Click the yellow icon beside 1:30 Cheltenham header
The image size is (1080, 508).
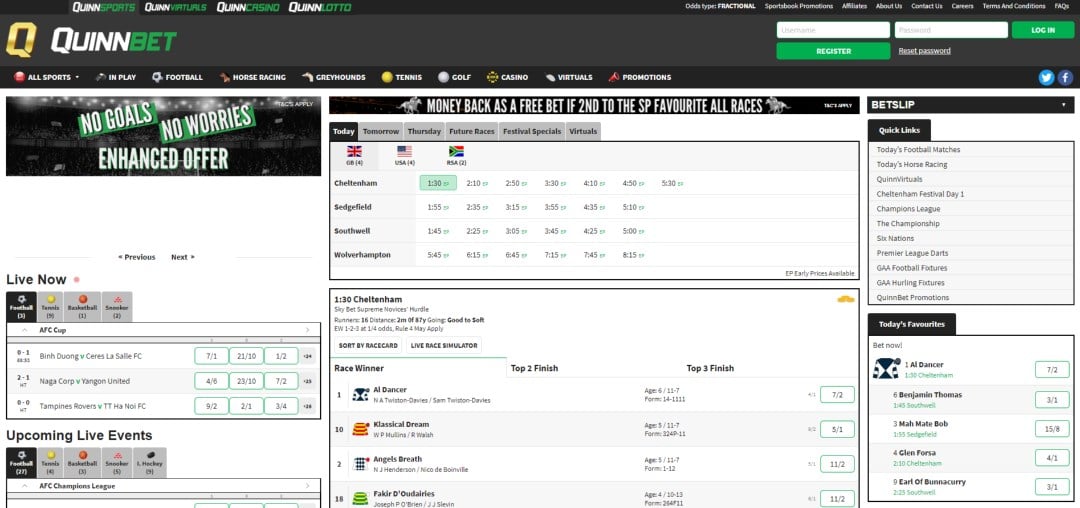[846, 299]
